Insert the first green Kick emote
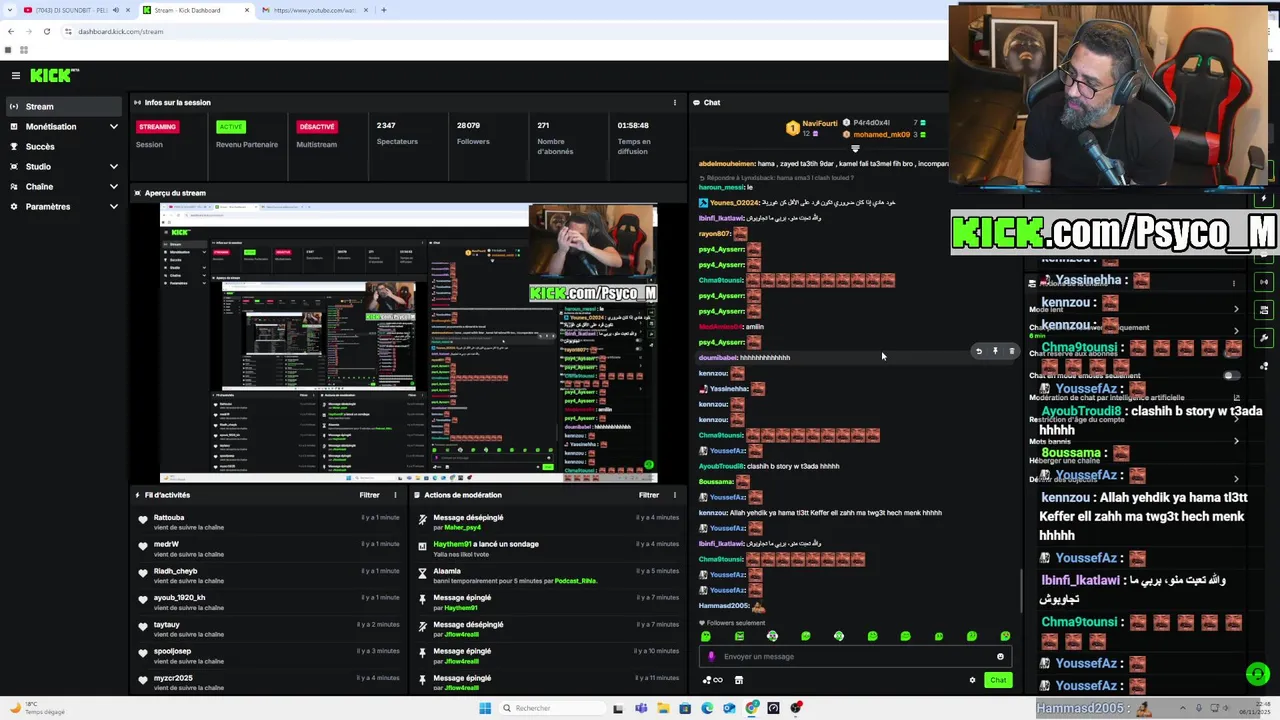 point(706,636)
